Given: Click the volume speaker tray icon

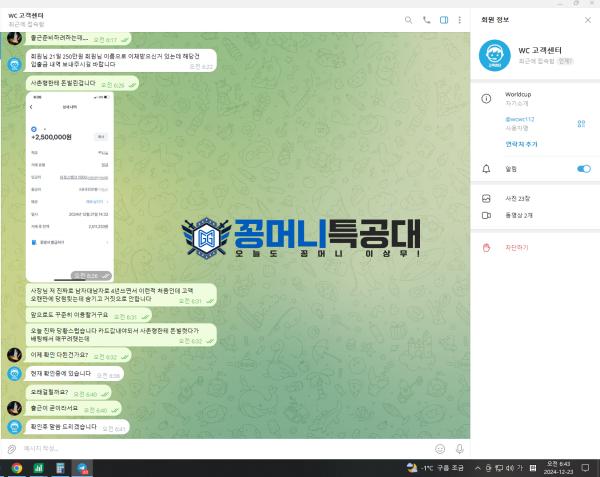Looking at the screenshot, I should coord(509,468).
